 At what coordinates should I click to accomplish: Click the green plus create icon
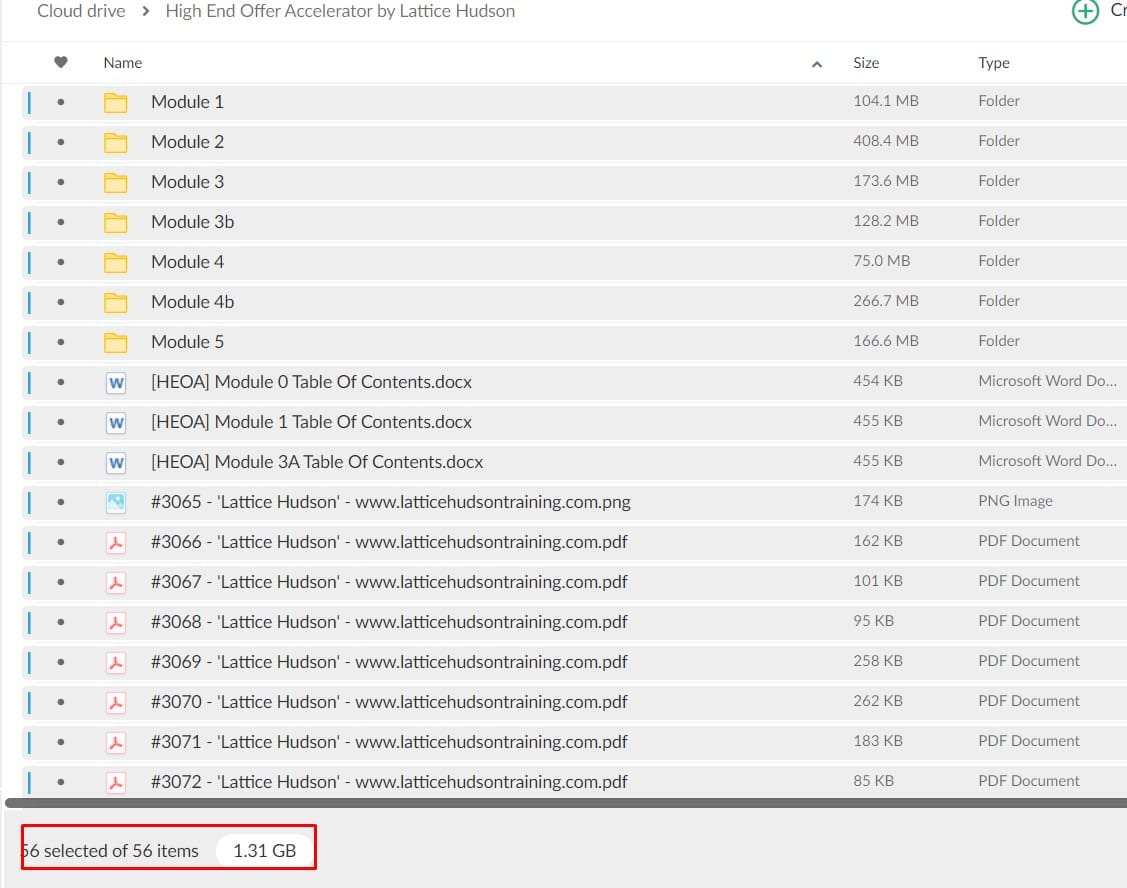[1085, 12]
